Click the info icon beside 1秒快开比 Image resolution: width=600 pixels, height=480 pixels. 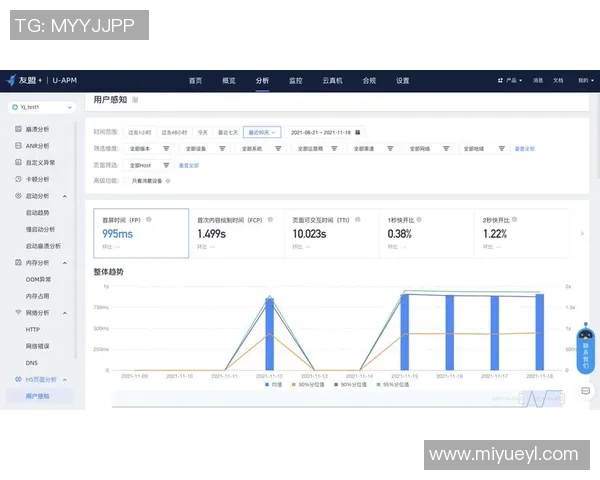pyautogui.click(x=419, y=219)
